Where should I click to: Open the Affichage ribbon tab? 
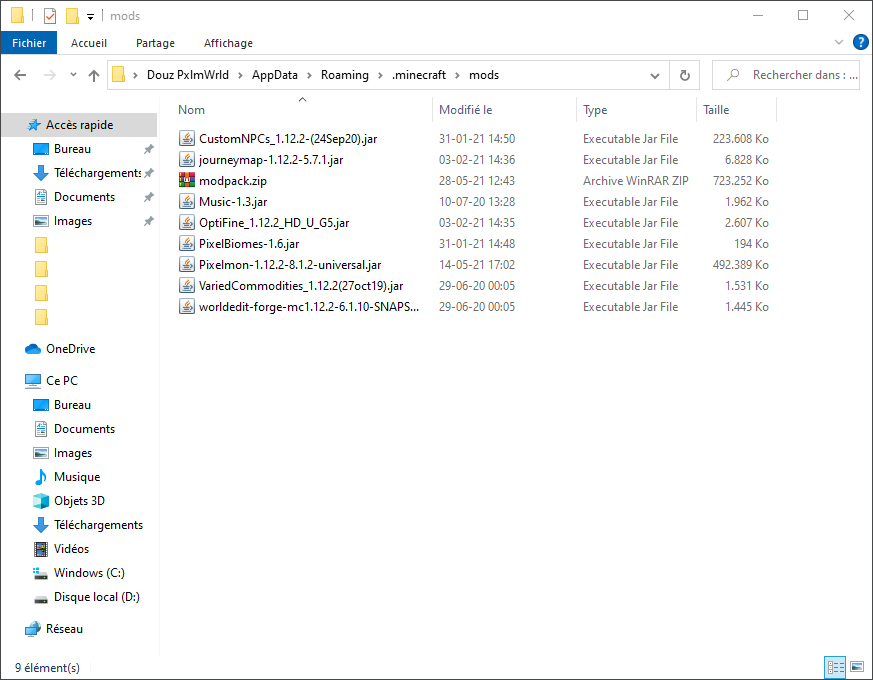pyautogui.click(x=228, y=43)
